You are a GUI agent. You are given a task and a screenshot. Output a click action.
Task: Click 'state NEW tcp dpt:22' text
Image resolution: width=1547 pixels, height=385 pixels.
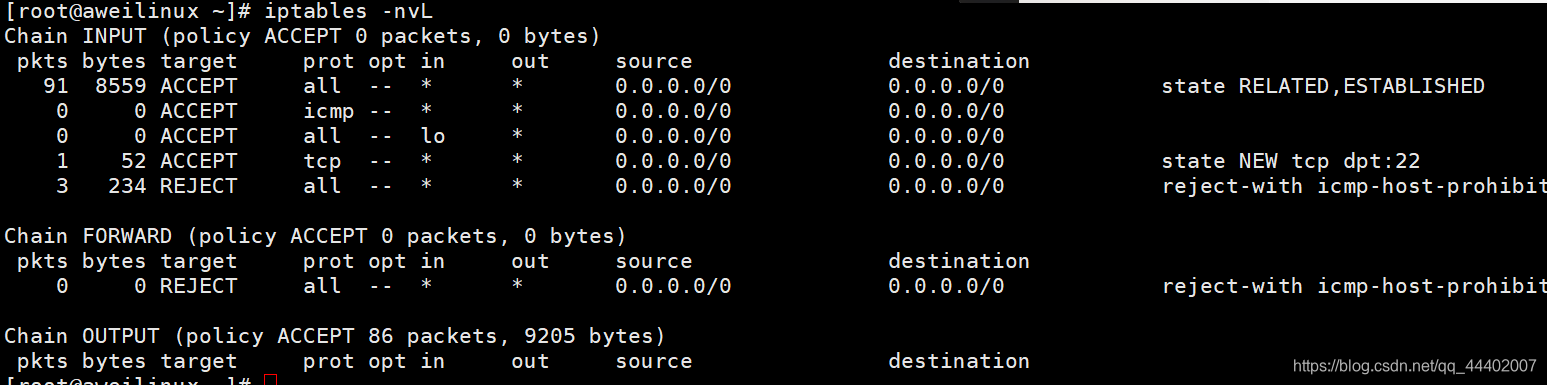(1291, 161)
